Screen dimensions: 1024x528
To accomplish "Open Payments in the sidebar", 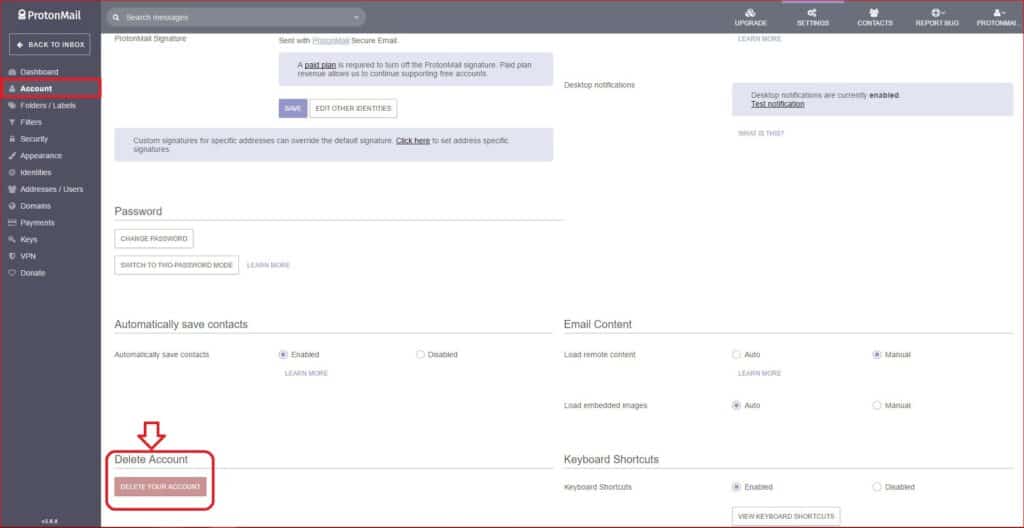I will click(37, 223).
